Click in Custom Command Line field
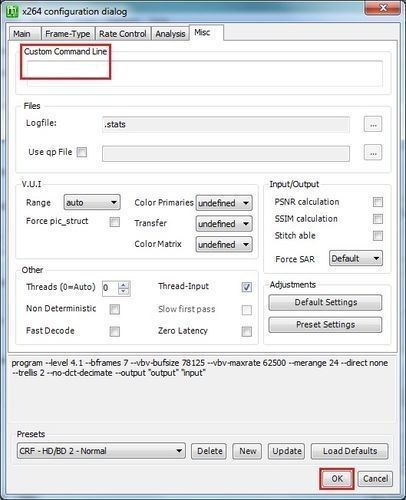406x500 pixels. pyautogui.click(x=205, y=74)
